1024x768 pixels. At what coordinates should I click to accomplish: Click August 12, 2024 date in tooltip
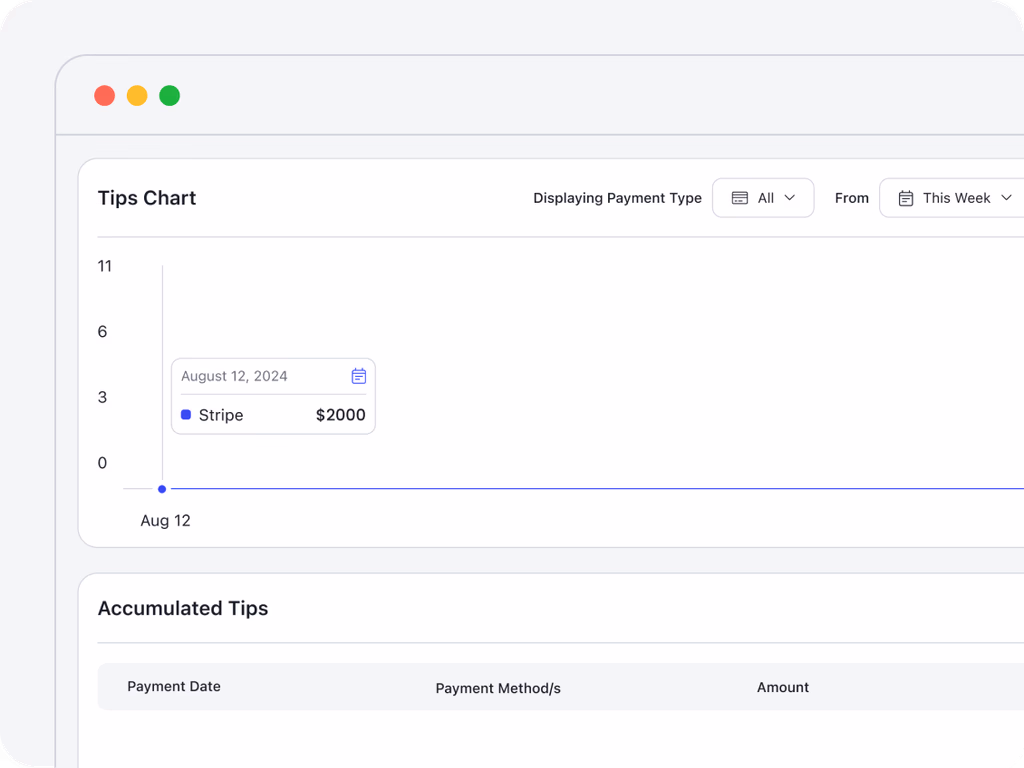(x=234, y=376)
